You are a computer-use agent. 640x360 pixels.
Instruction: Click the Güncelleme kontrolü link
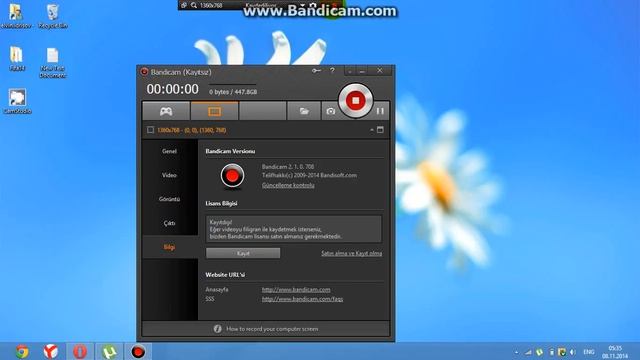click(x=288, y=185)
